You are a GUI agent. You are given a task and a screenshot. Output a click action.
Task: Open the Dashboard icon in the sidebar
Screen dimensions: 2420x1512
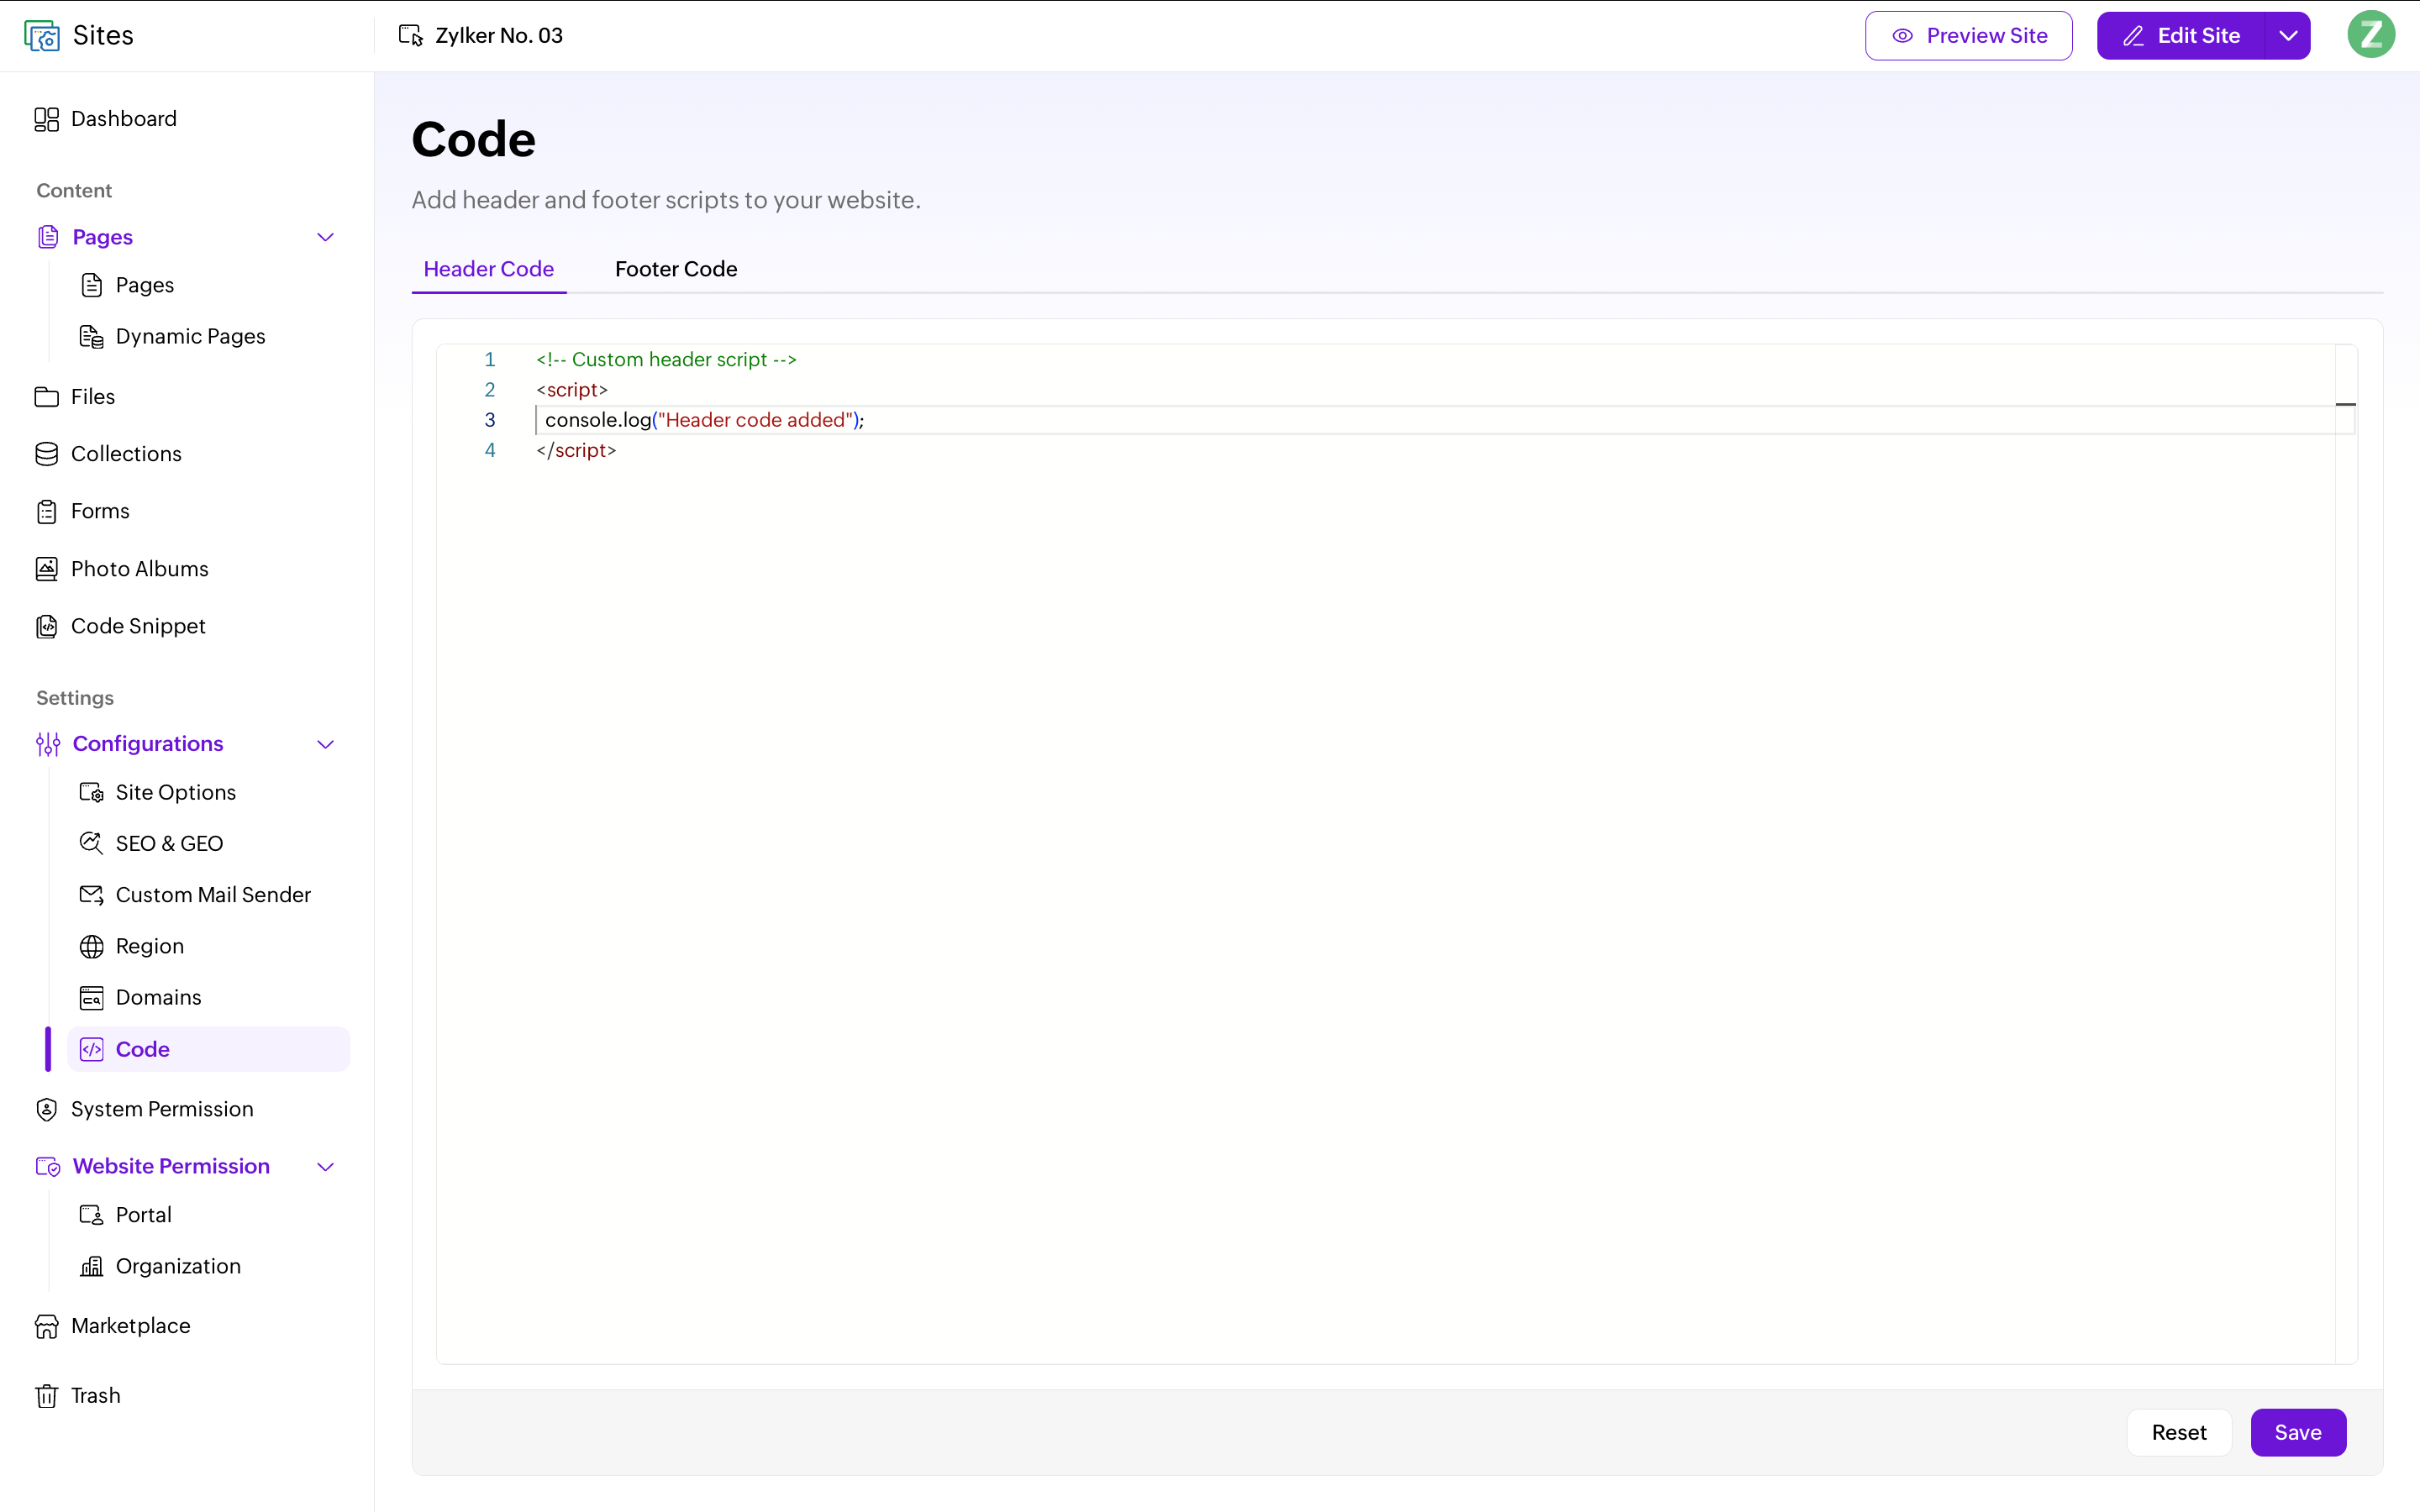click(46, 119)
